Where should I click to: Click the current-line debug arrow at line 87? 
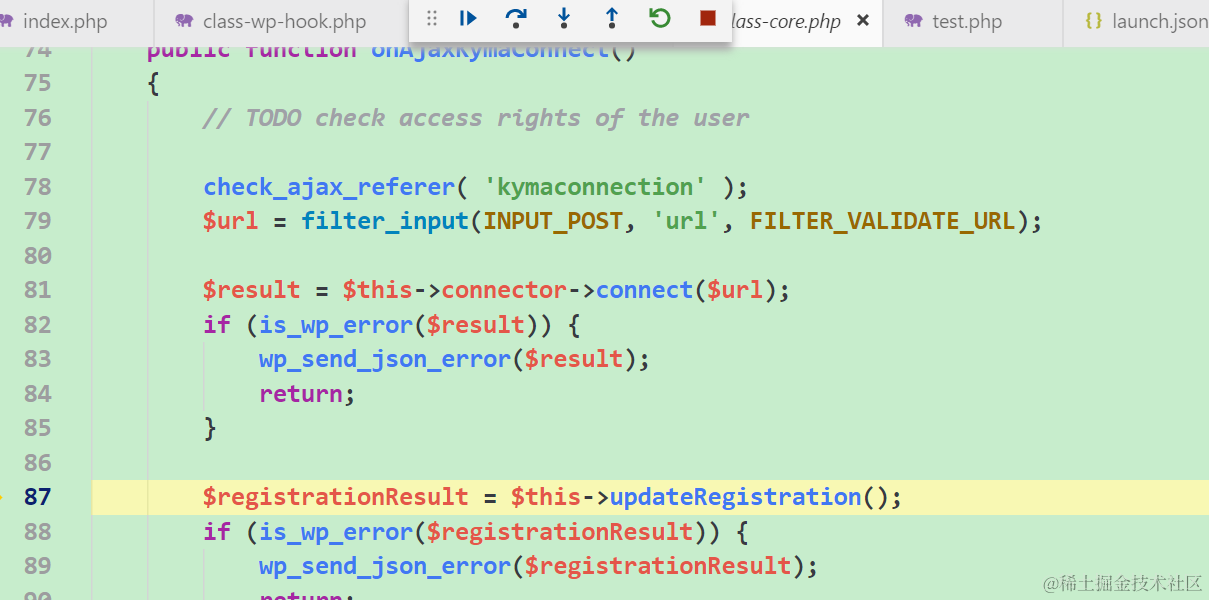pyautogui.click(x=3, y=497)
